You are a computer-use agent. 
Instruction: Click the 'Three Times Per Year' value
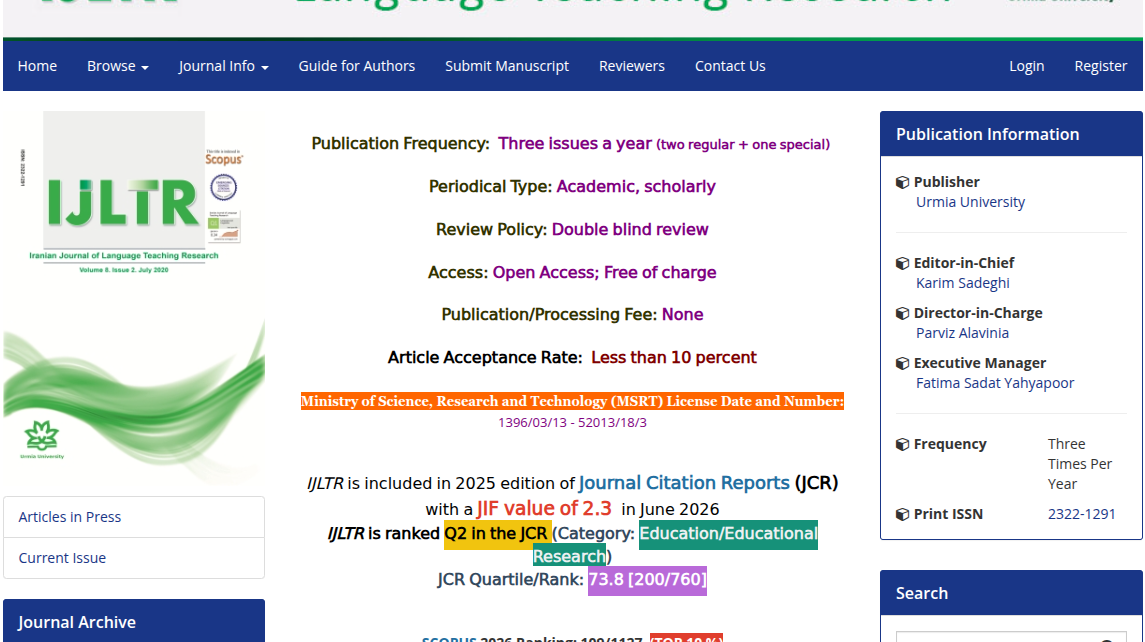[x=1080, y=464]
